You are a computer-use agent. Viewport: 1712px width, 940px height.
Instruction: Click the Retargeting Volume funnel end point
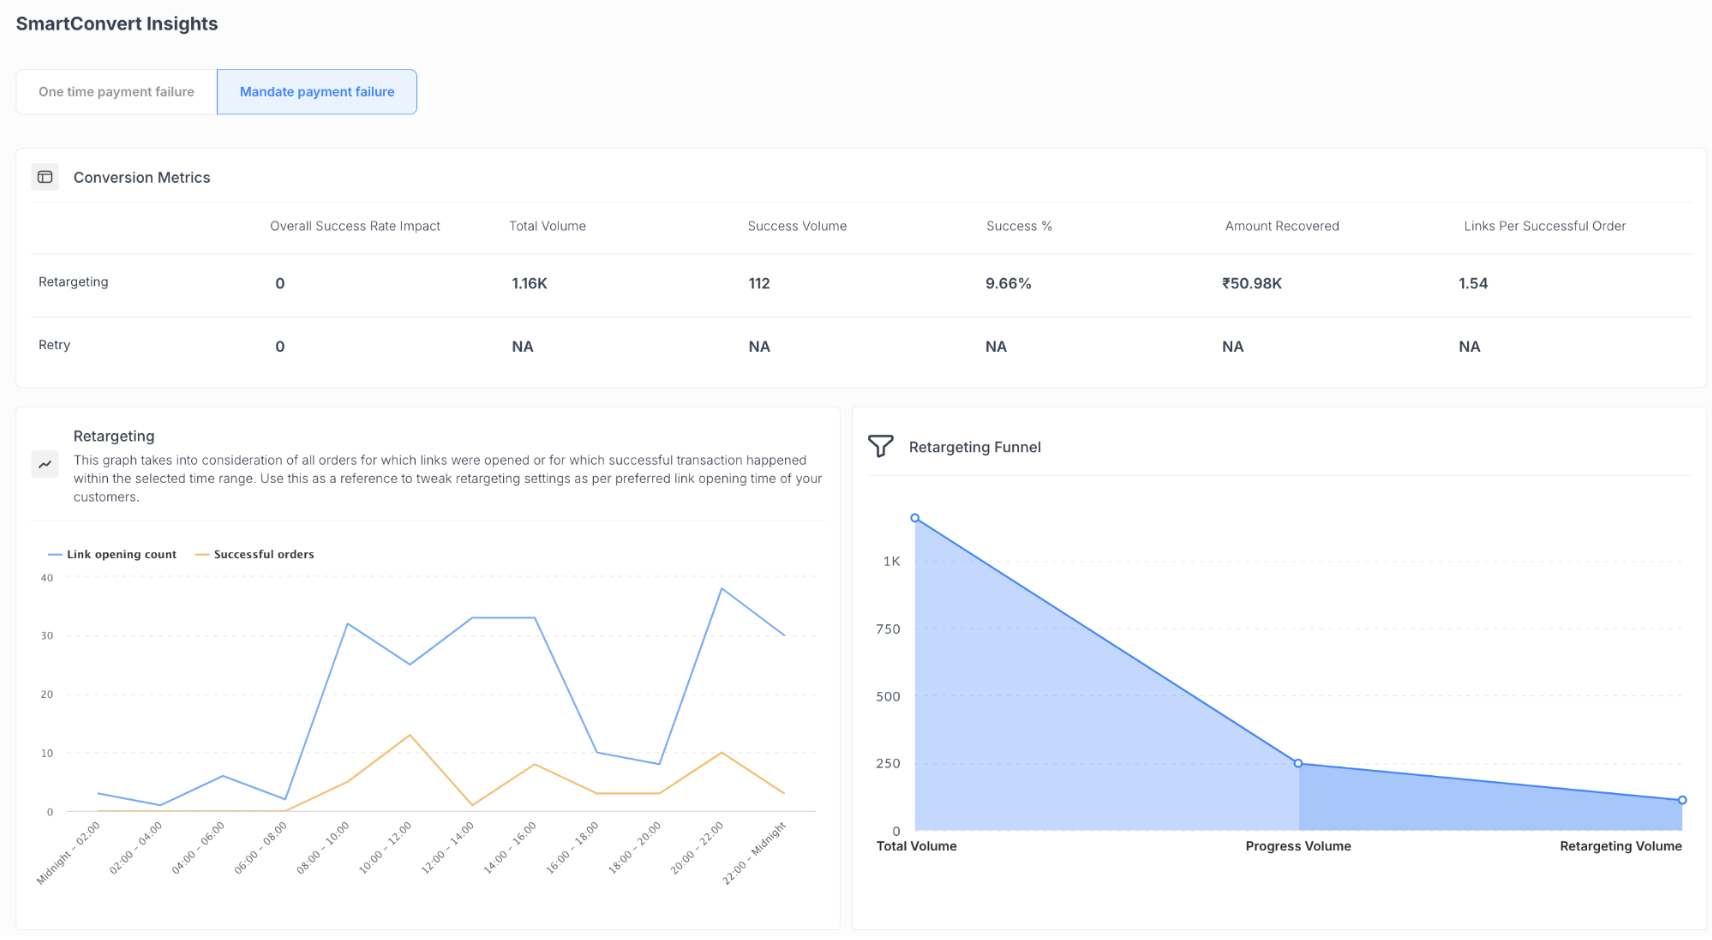pyautogui.click(x=1682, y=800)
